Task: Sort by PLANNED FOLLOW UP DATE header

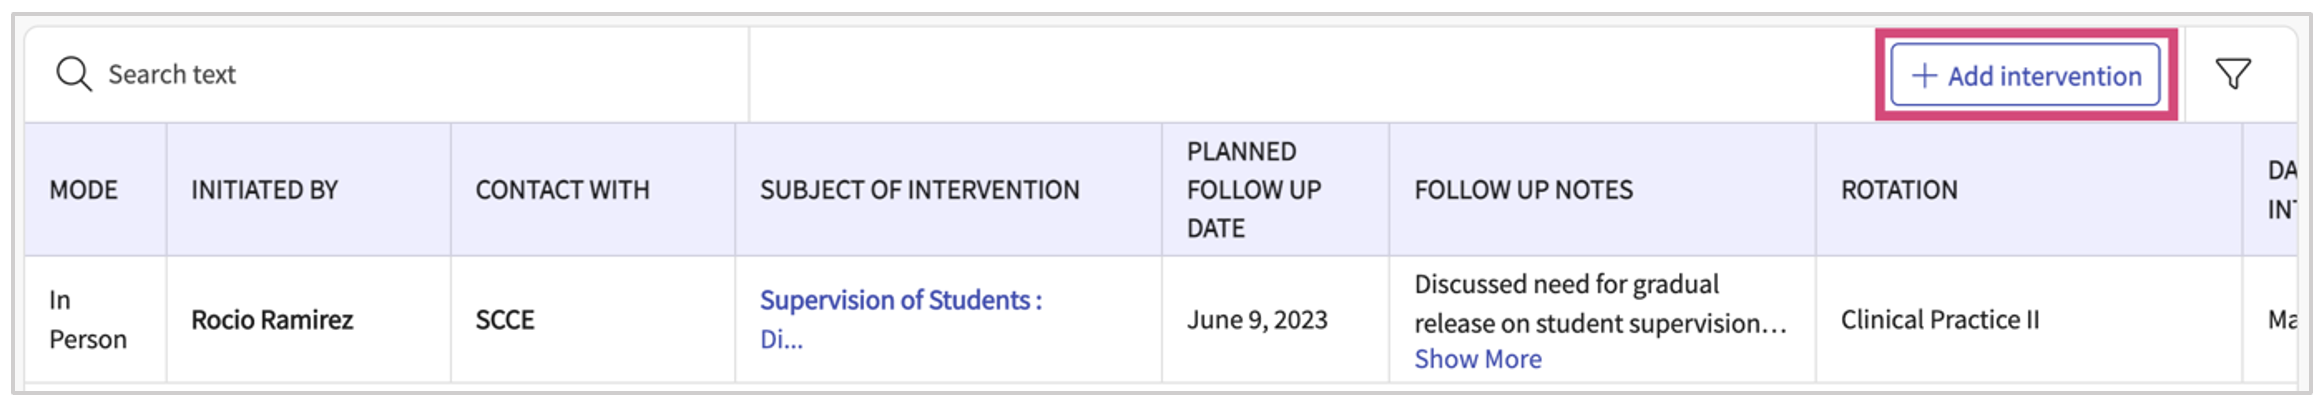Action: point(1253,190)
